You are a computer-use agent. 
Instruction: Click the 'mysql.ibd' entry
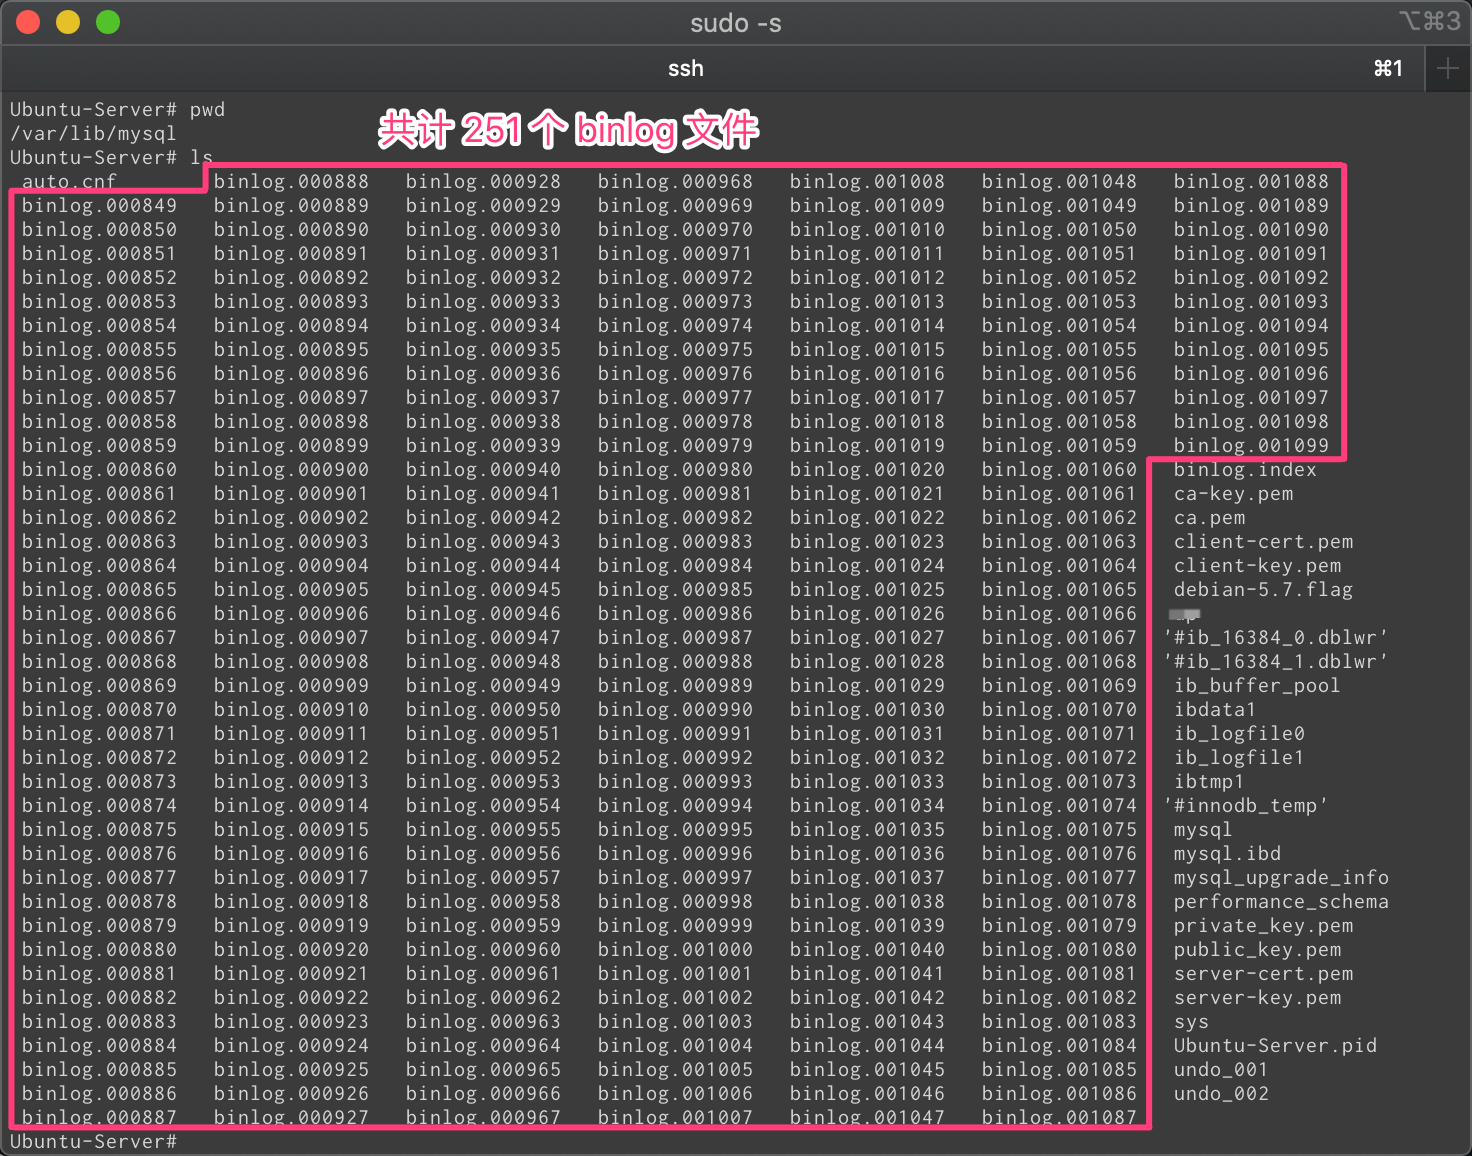tap(1227, 854)
